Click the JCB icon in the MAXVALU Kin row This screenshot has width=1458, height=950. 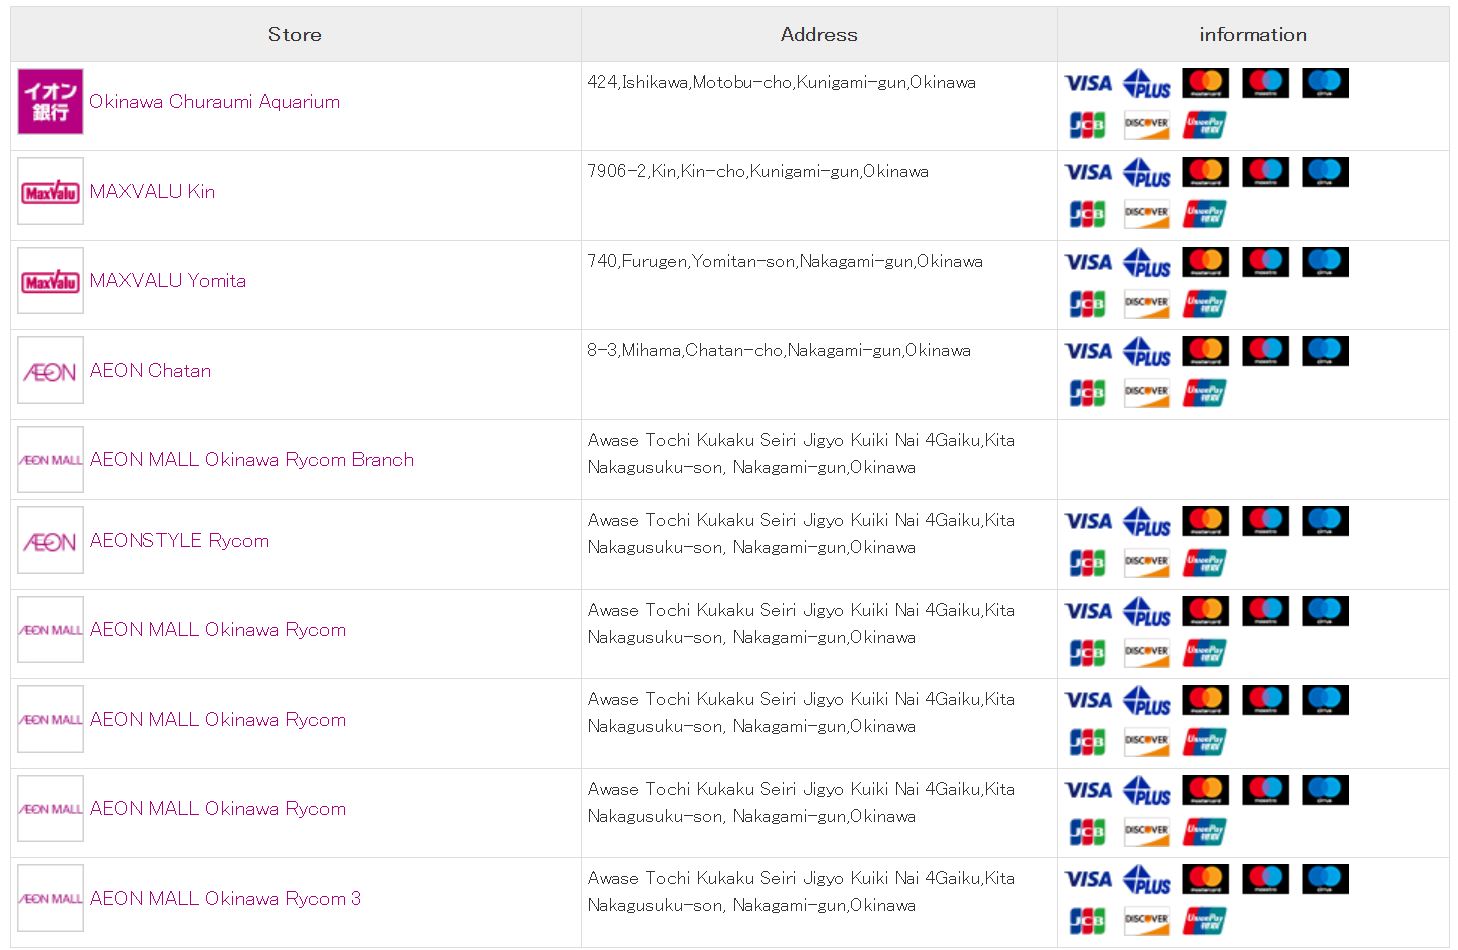pyautogui.click(x=1087, y=214)
